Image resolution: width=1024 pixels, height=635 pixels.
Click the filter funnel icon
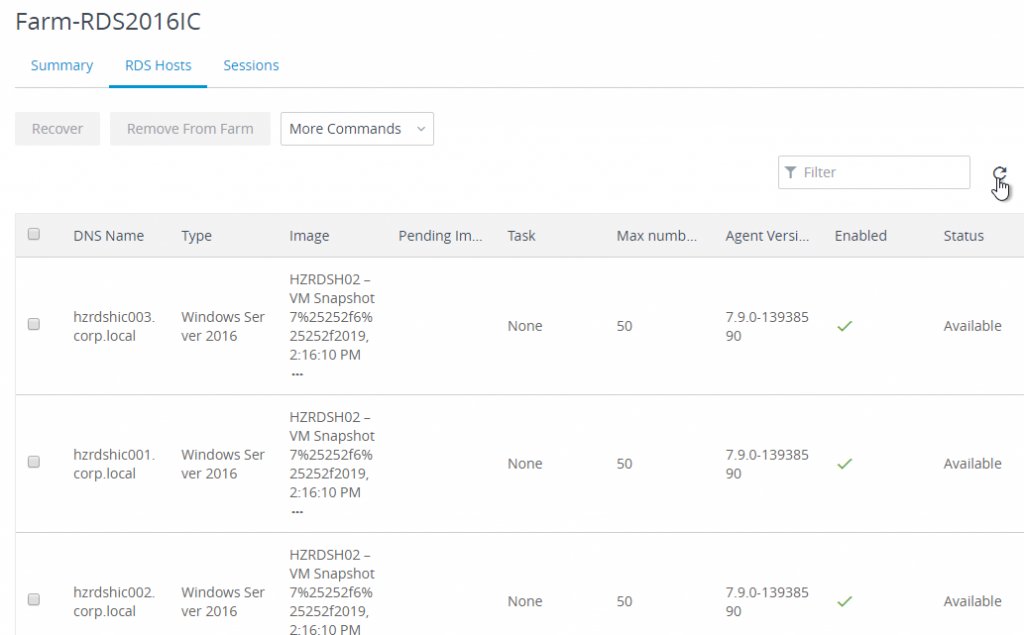792,172
